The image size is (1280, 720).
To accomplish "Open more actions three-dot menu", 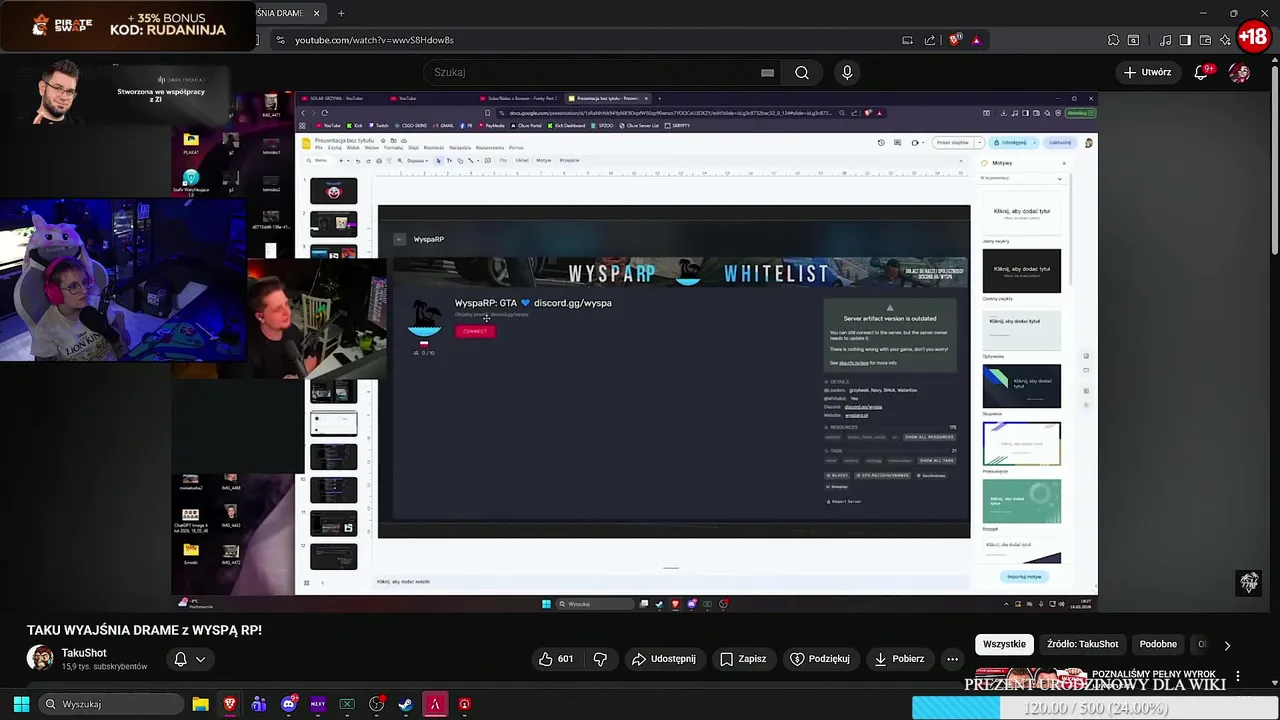I will coord(953,659).
